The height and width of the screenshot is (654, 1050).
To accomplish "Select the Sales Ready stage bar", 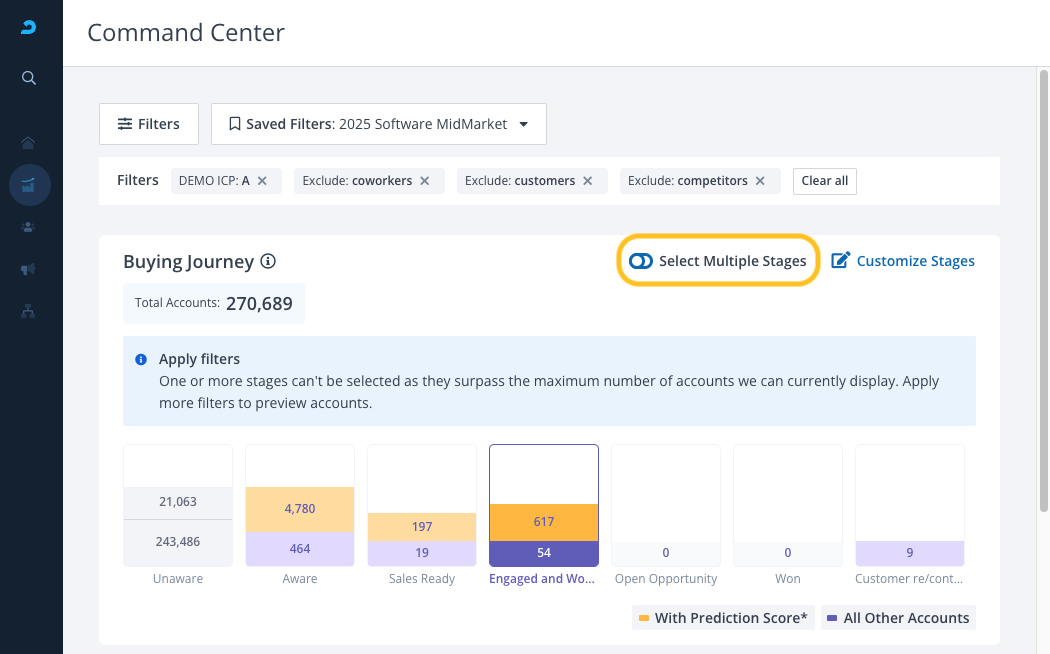I will 422,540.
